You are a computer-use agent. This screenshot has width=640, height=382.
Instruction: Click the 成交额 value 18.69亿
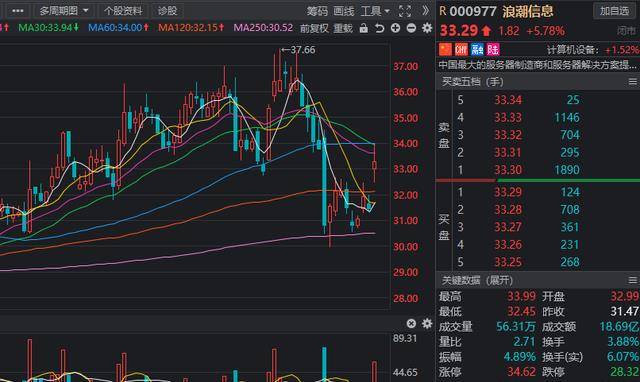coord(619,326)
